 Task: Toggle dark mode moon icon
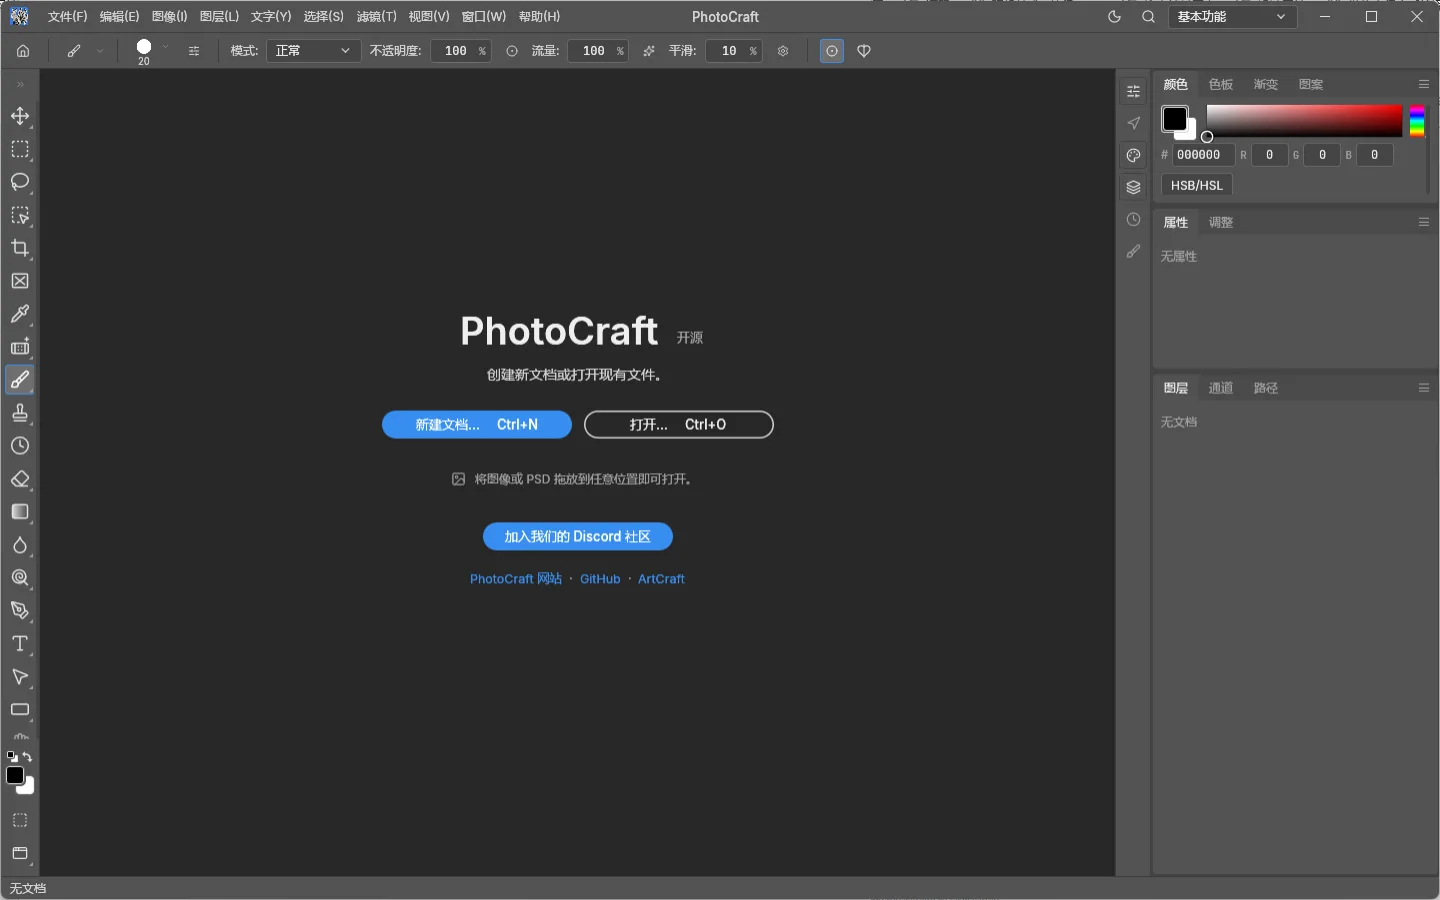point(1114,17)
